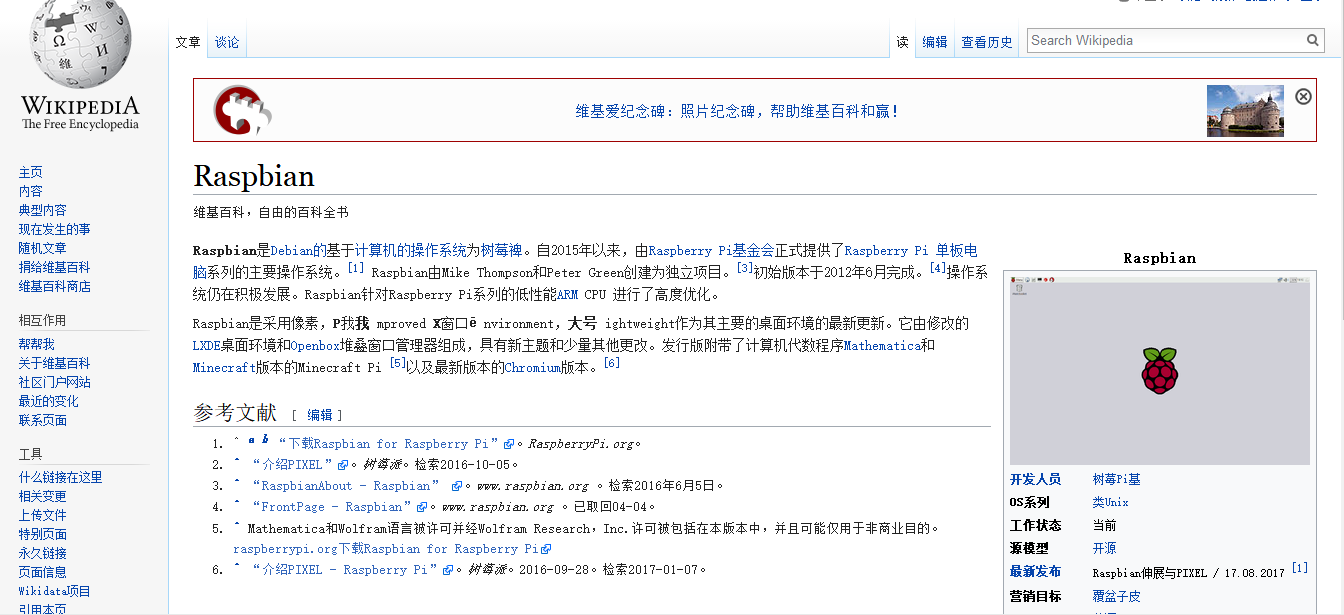The width and height of the screenshot is (1344, 615).
Task: Click 什么链接在这里 tool link
Action: coord(61,477)
